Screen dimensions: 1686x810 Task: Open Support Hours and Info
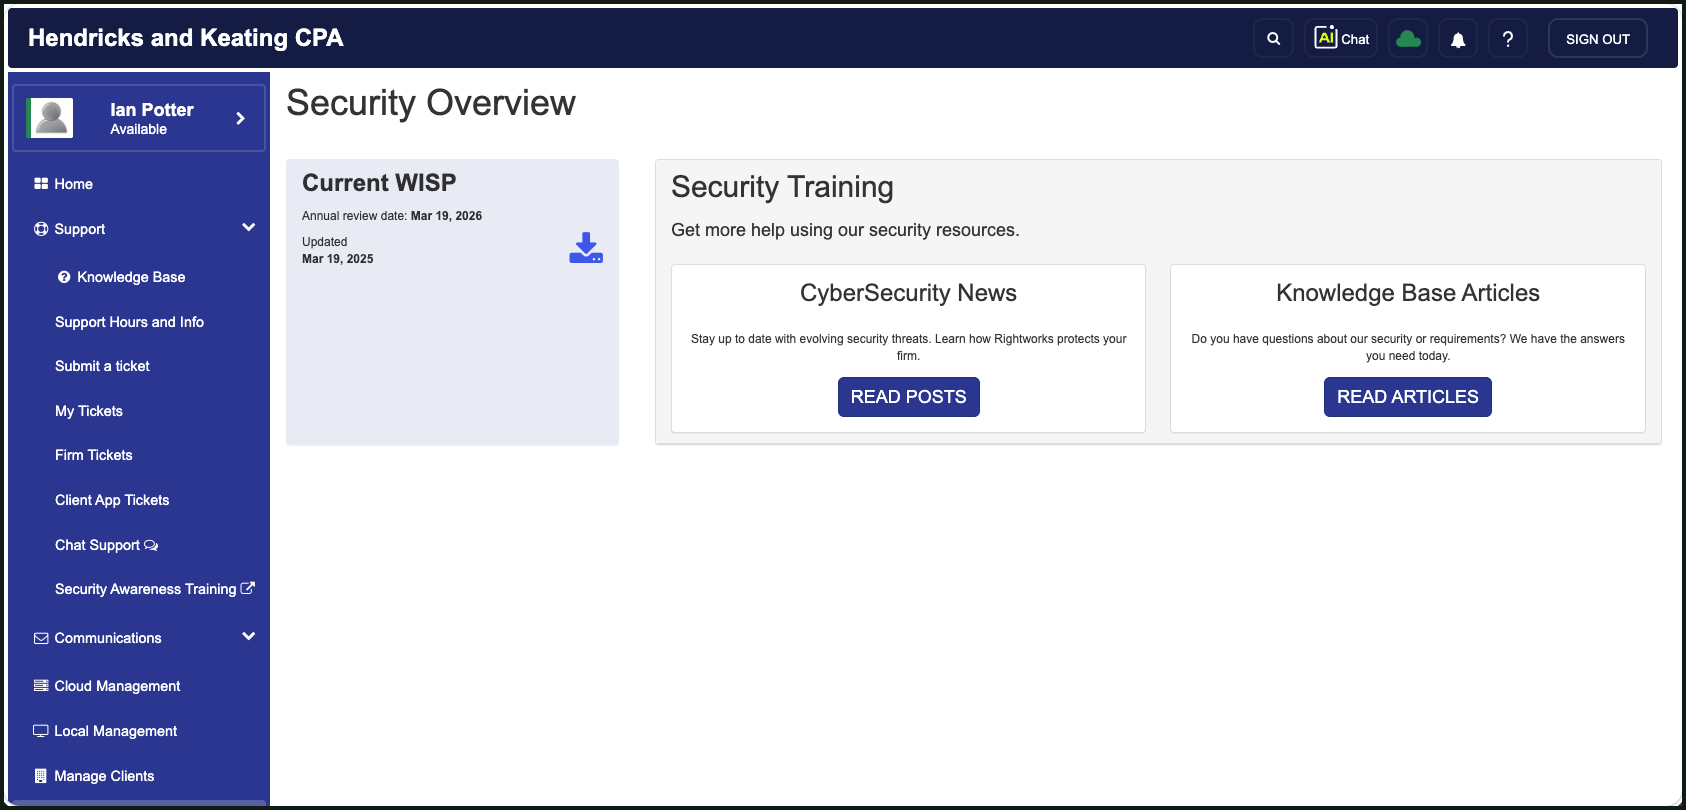point(129,322)
